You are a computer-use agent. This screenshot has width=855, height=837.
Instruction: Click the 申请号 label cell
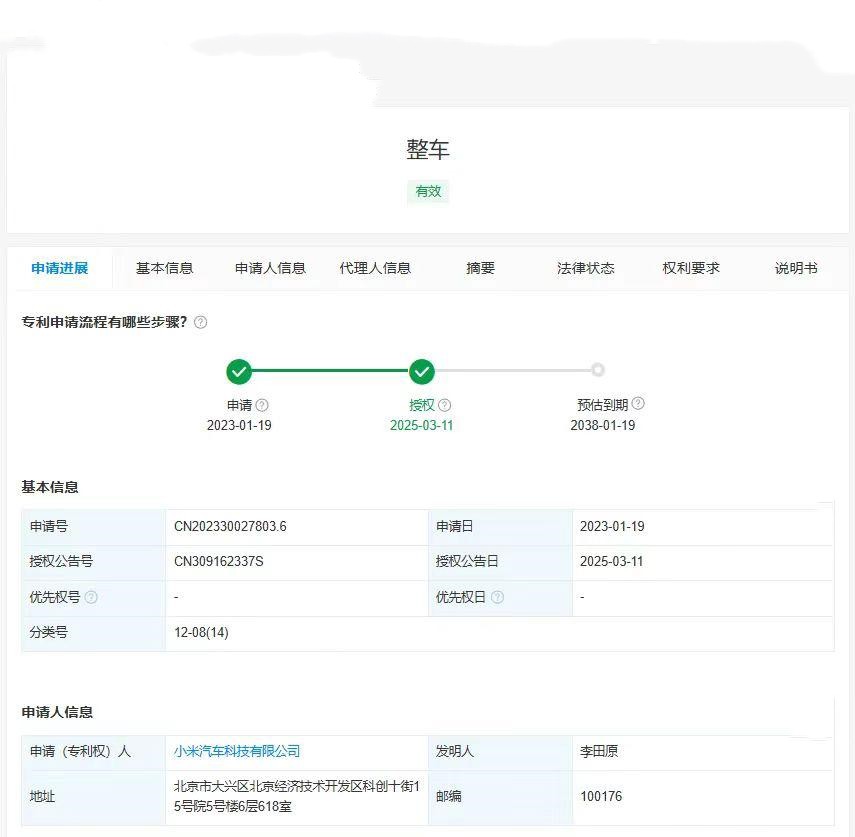click(x=93, y=527)
